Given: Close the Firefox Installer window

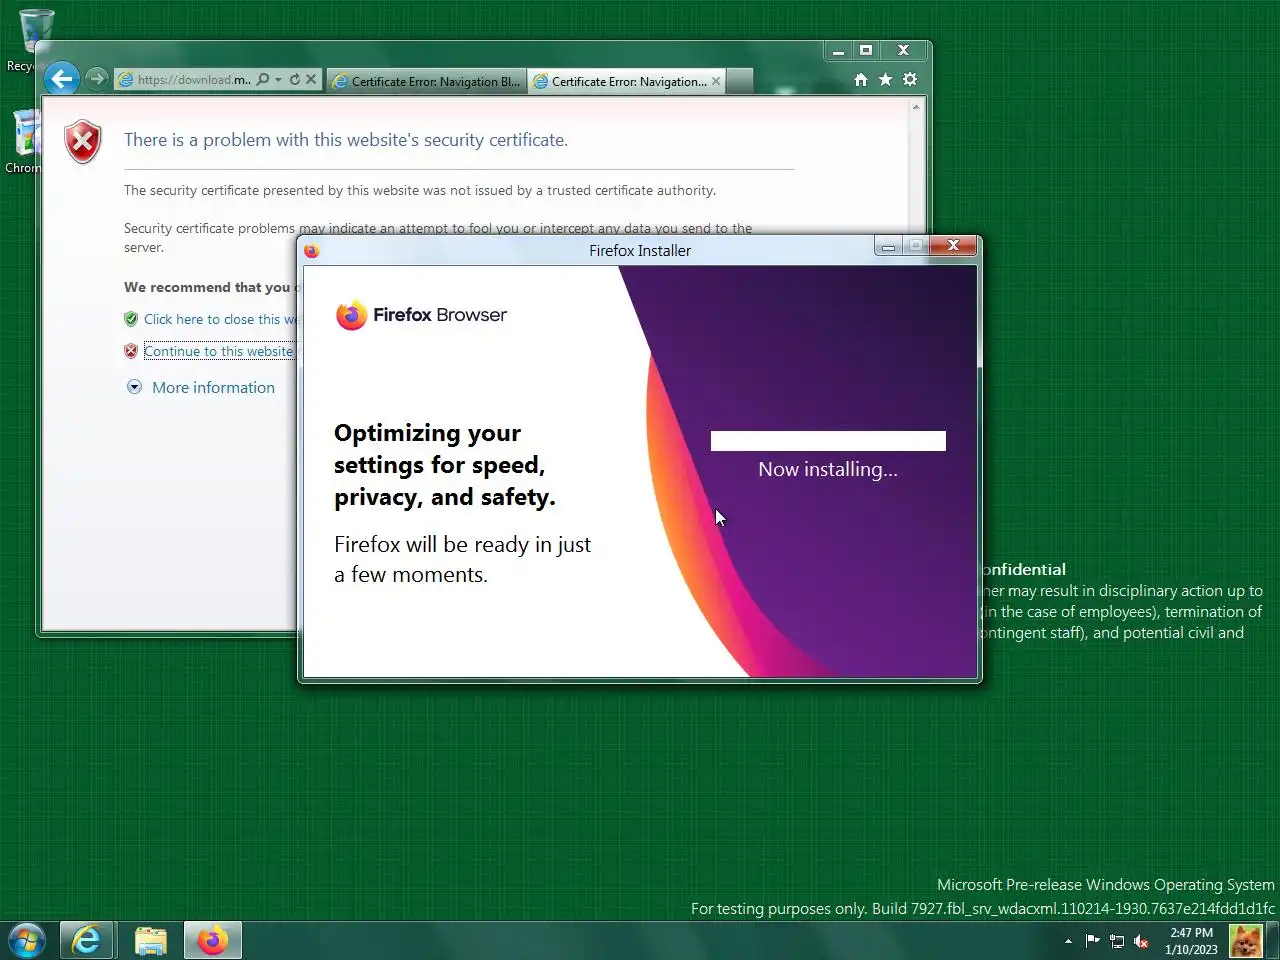Looking at the screenshot, I should [953, 245].
